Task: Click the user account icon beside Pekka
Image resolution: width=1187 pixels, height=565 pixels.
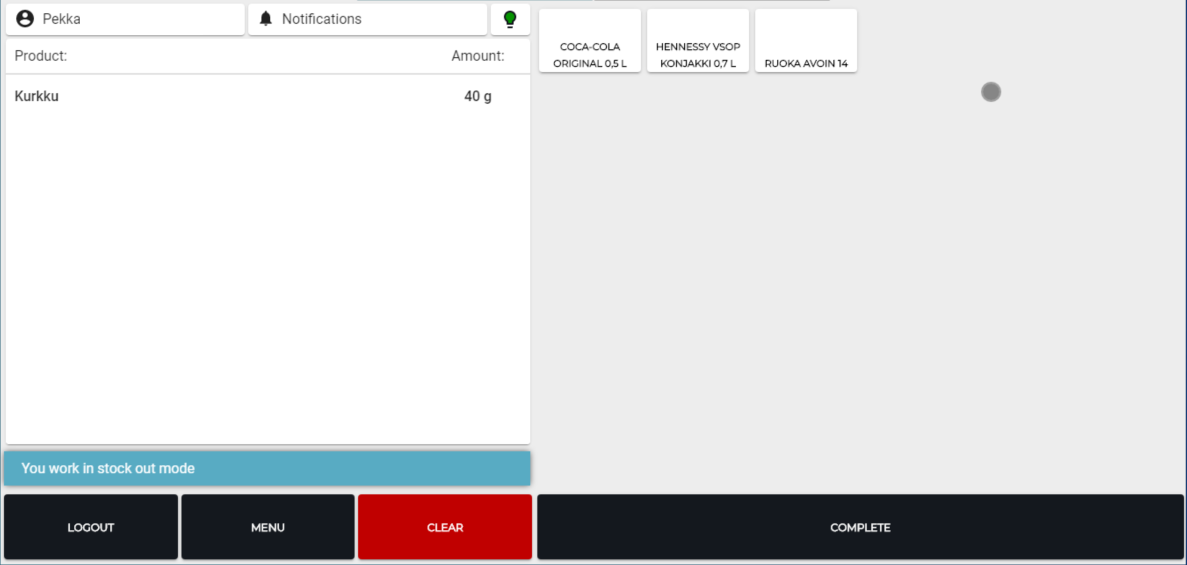Action: click(x=25, y=19)
